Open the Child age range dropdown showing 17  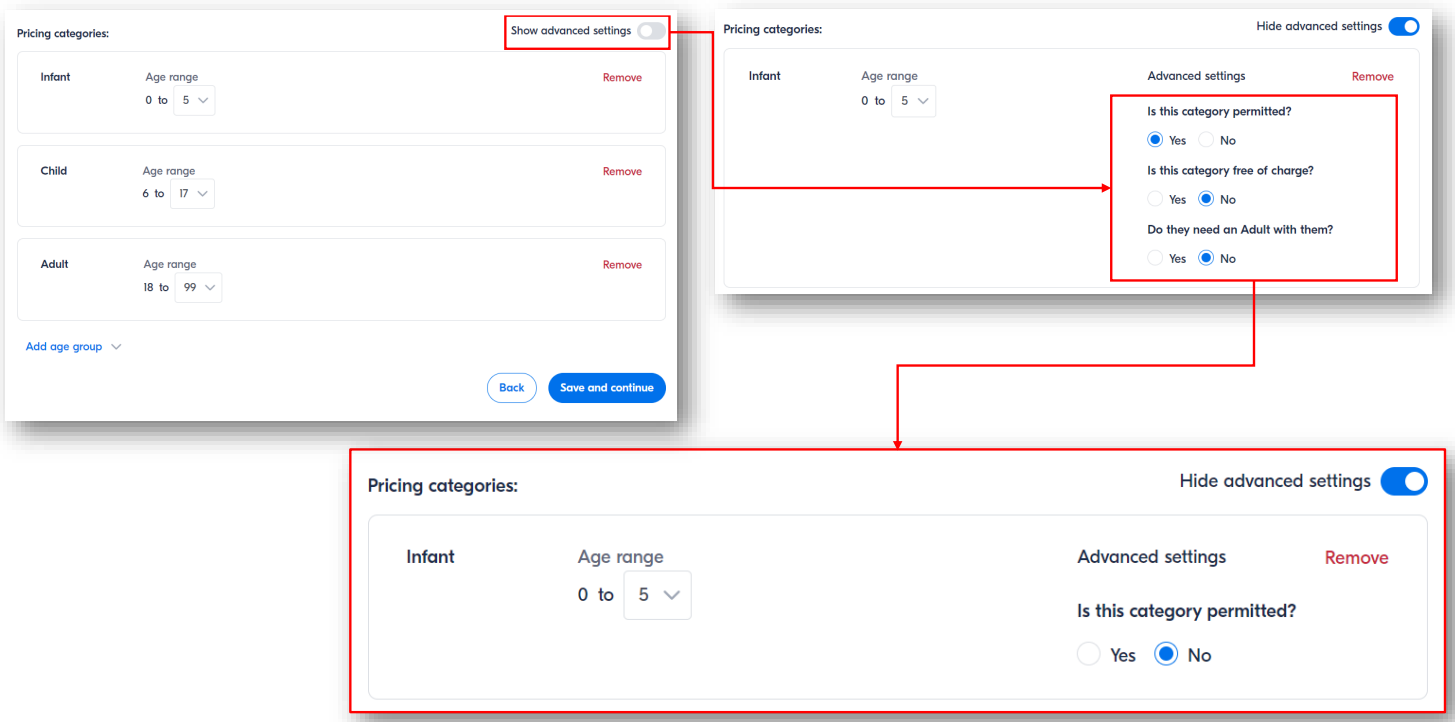click(x=192, y=194)
